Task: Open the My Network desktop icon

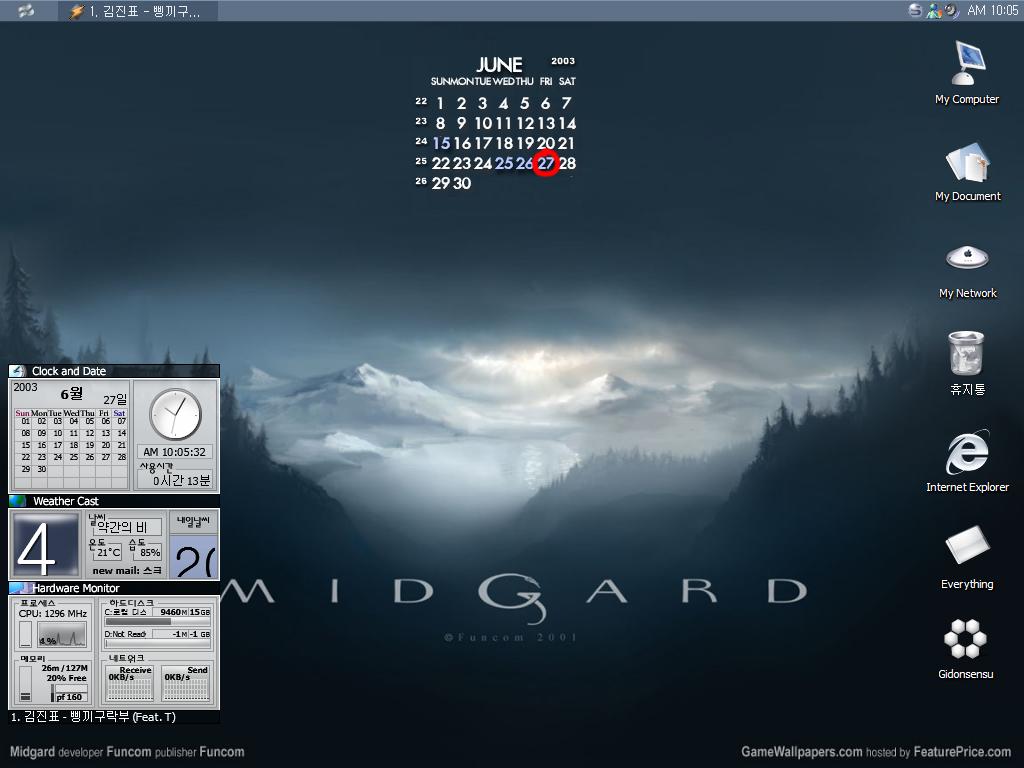Action: click(x=967, y=259)
